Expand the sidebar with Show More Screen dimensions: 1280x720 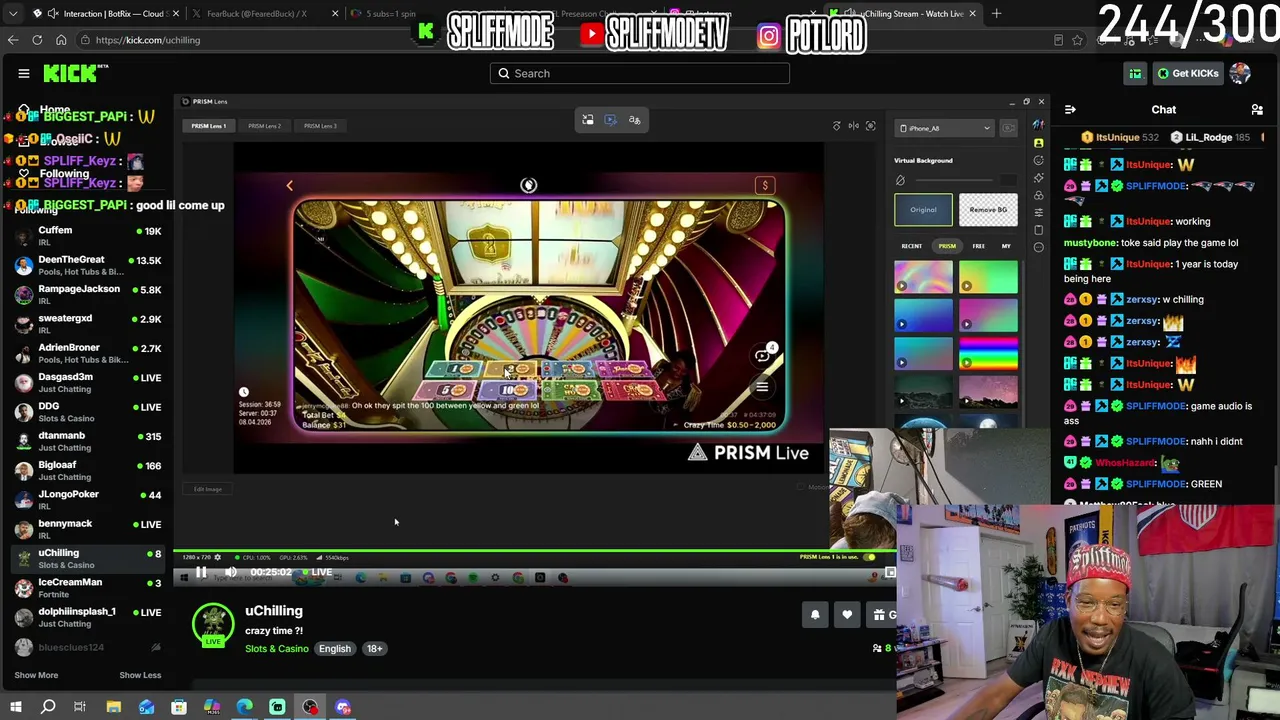[x=36, y=675]
